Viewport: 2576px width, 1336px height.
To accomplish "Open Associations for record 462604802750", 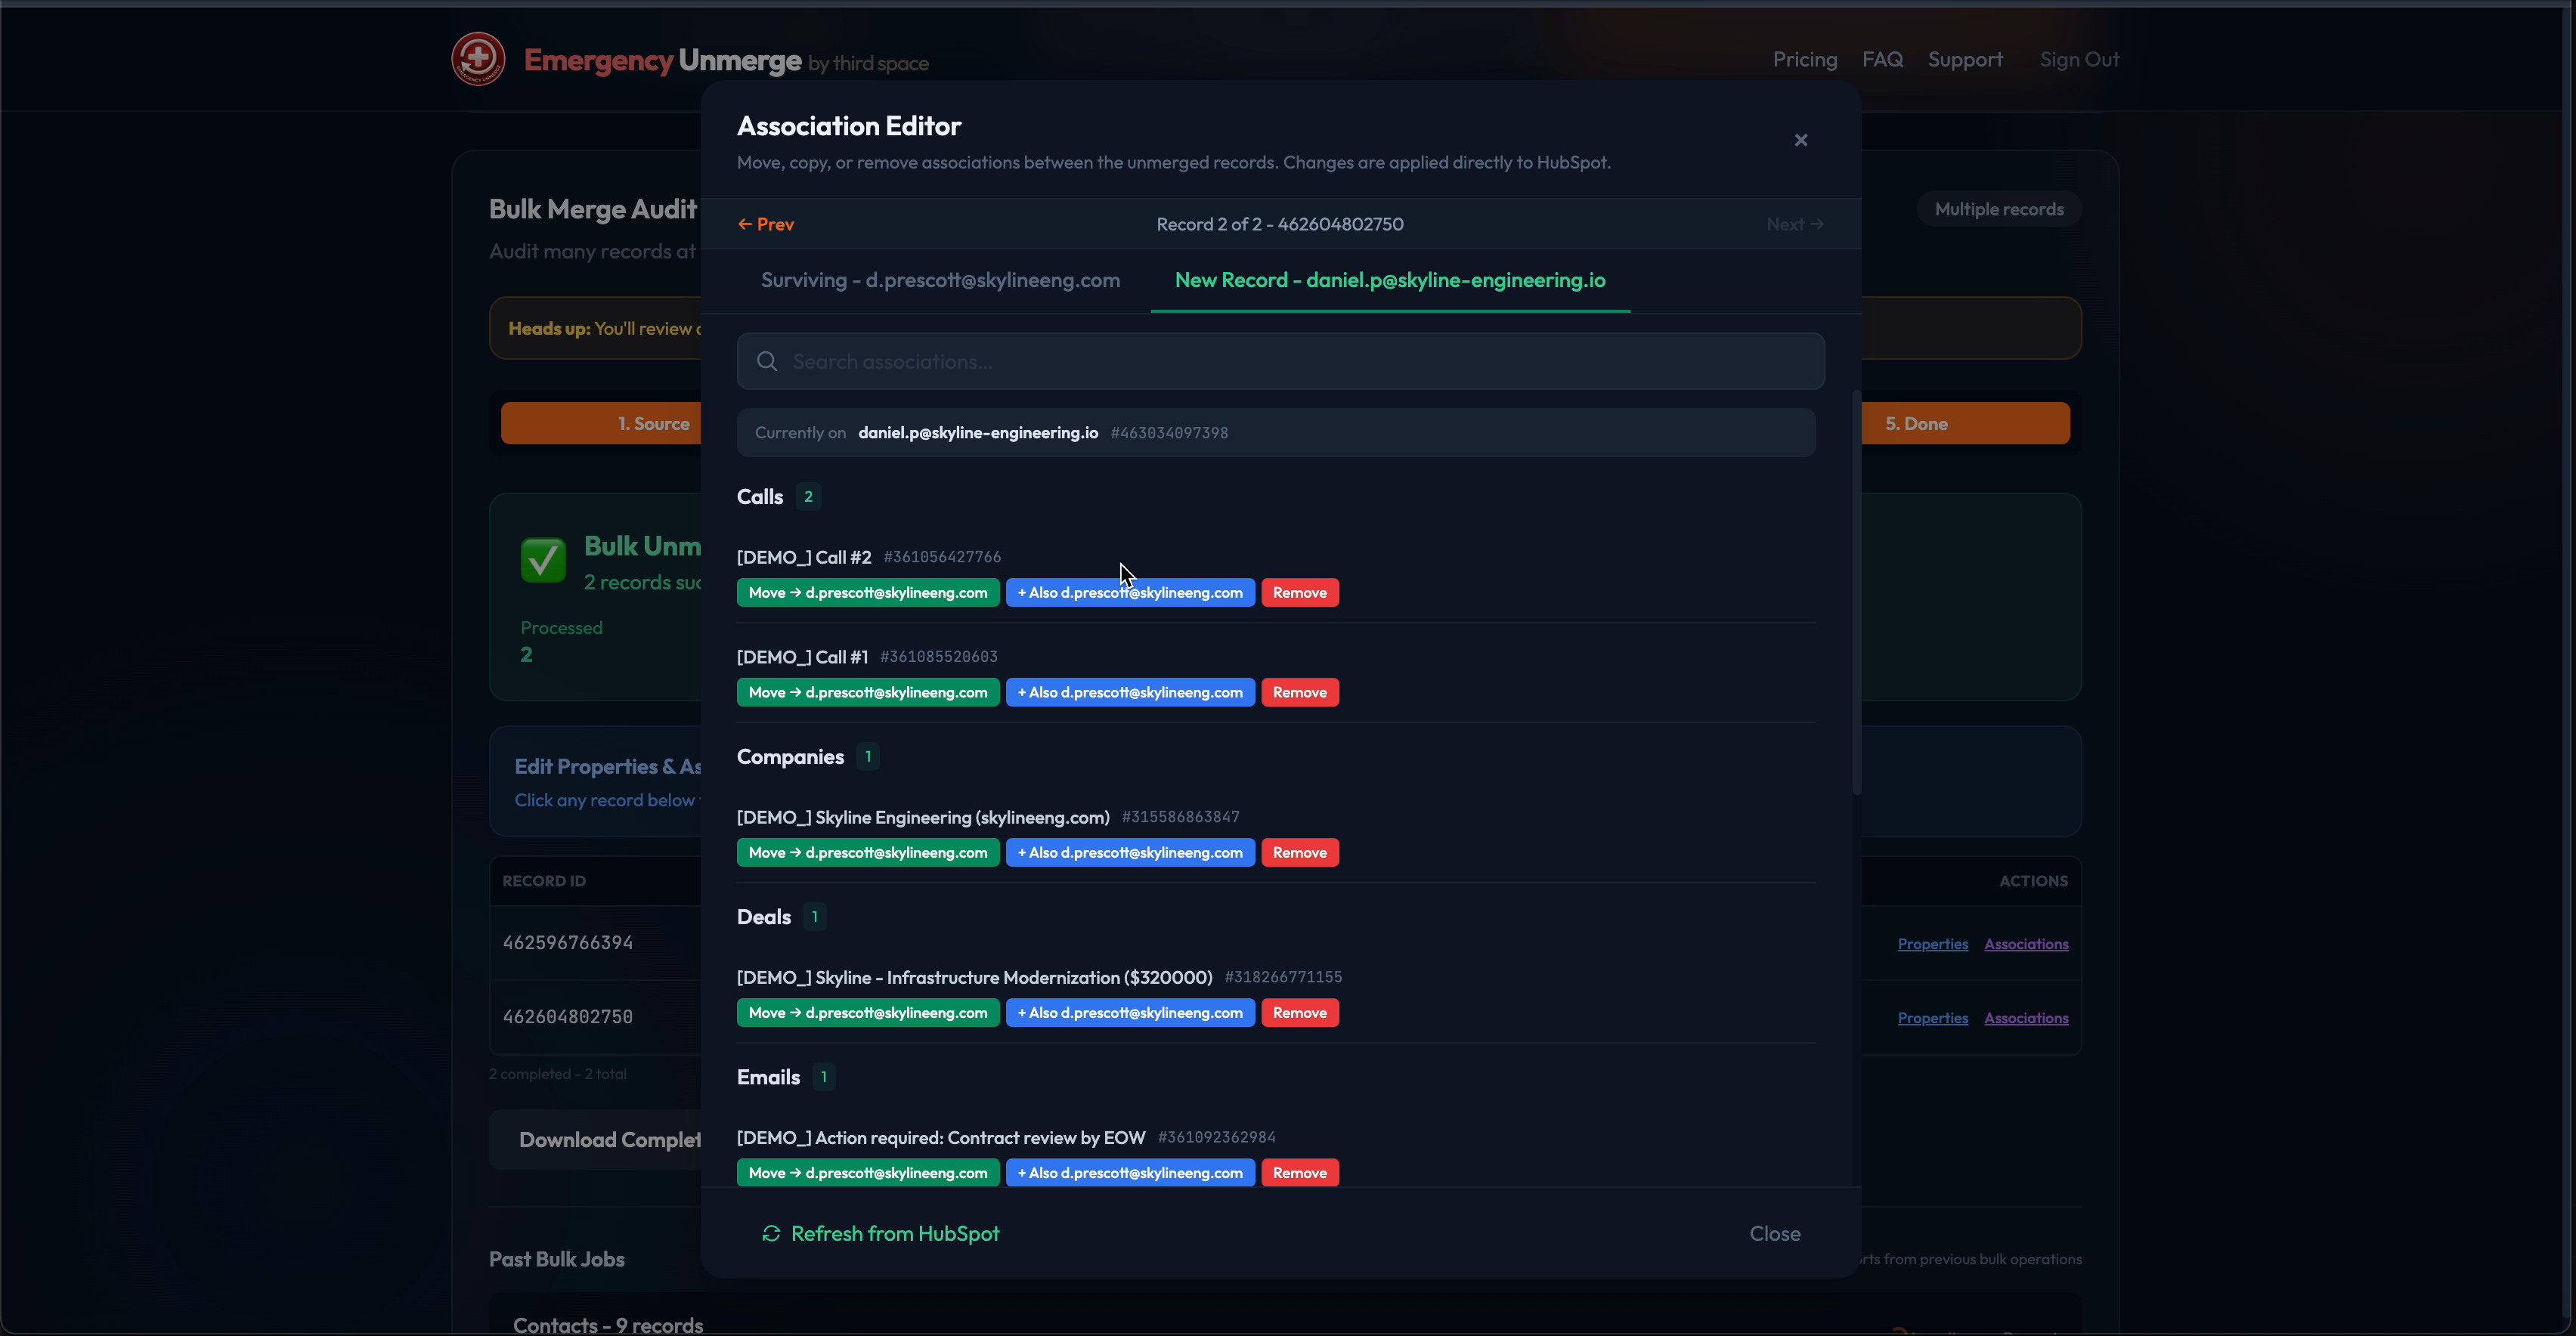I will pyautogui.click(x=2026, y=1018).
